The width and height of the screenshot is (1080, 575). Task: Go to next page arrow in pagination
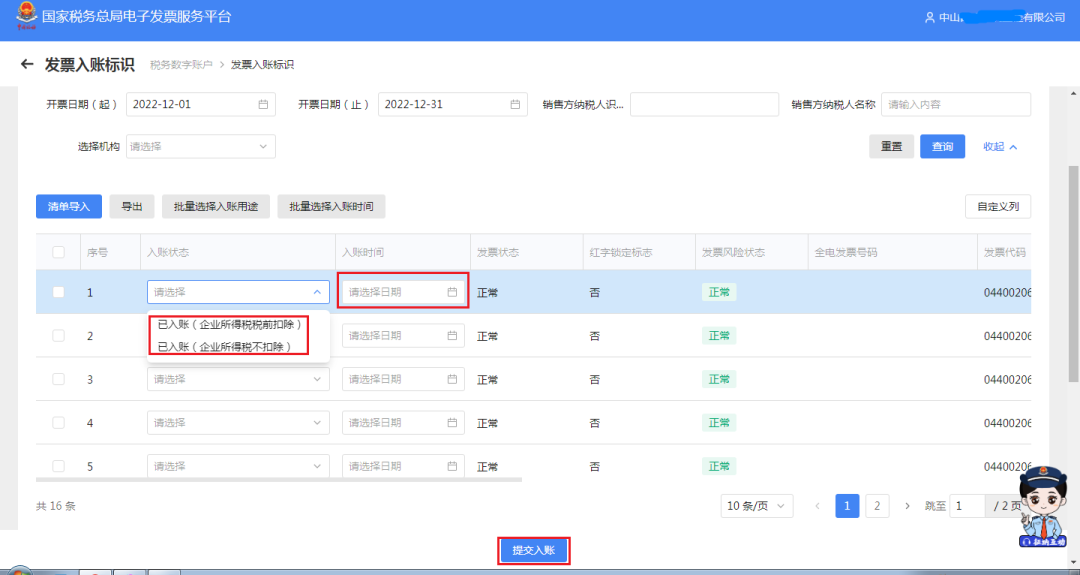coord(907,506)
